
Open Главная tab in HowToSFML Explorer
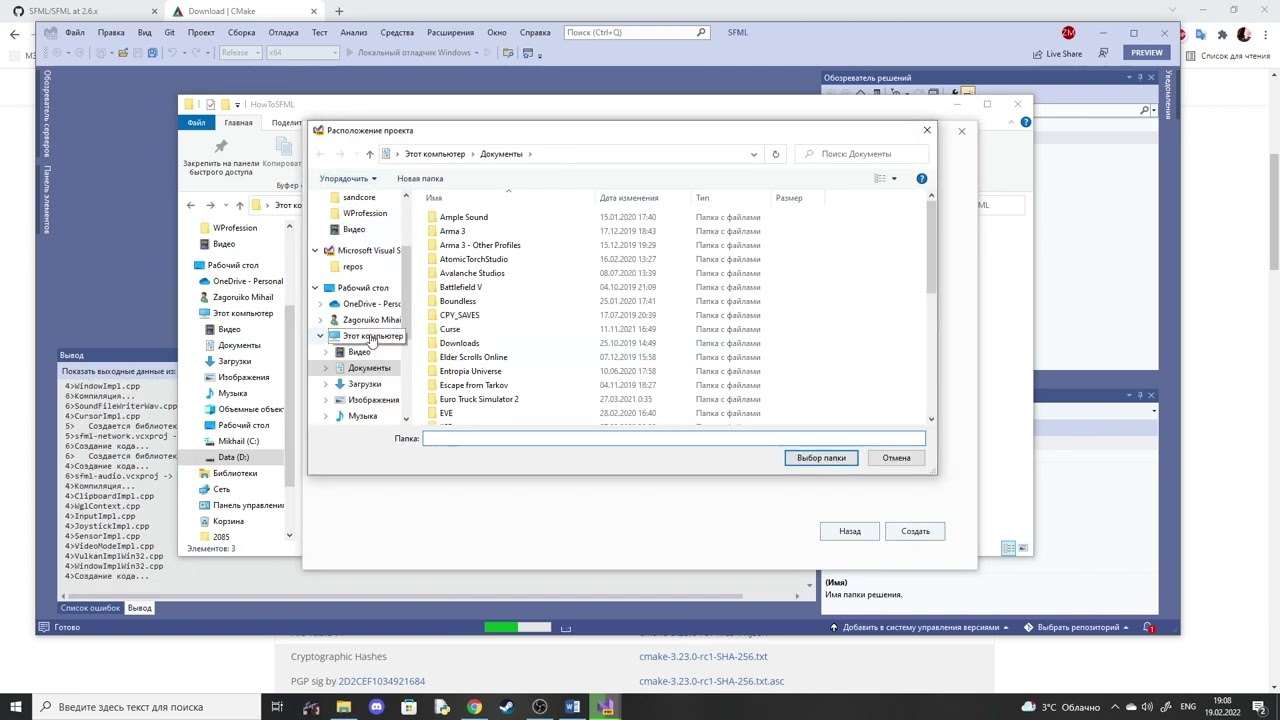tap(238, 123)
